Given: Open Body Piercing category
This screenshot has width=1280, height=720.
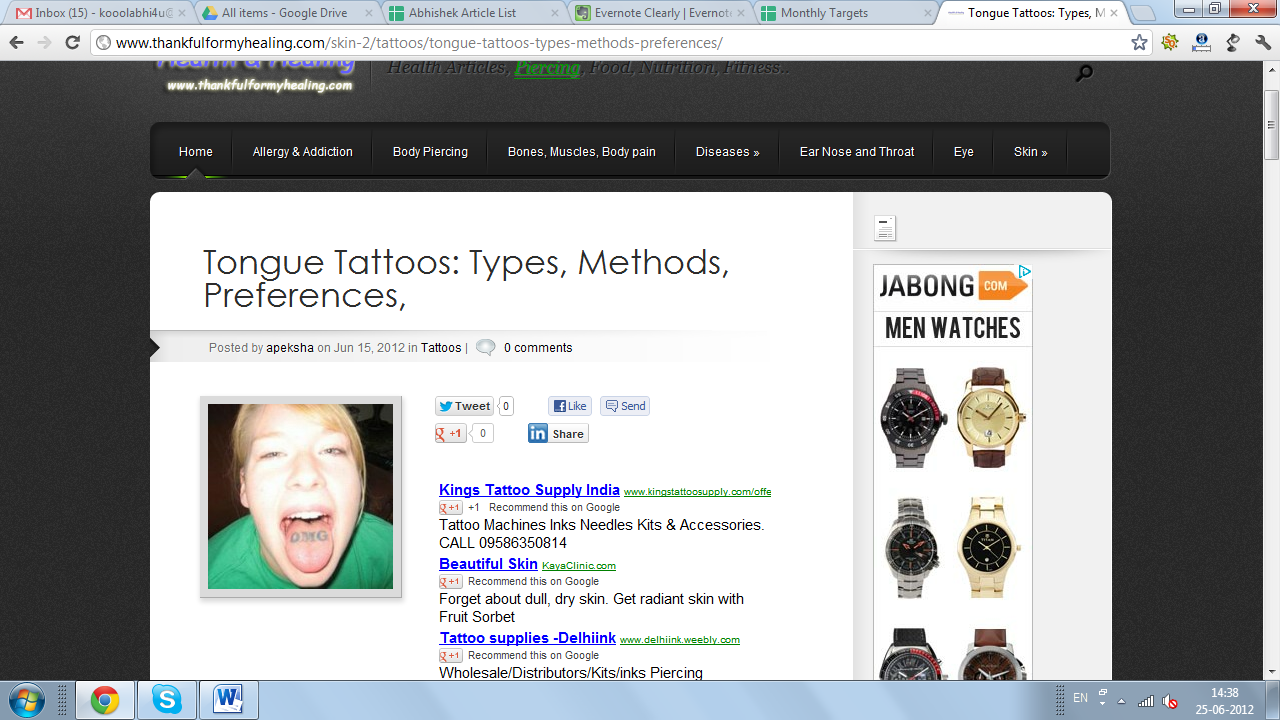Looking at the screenshot, I should click(430, 152).
